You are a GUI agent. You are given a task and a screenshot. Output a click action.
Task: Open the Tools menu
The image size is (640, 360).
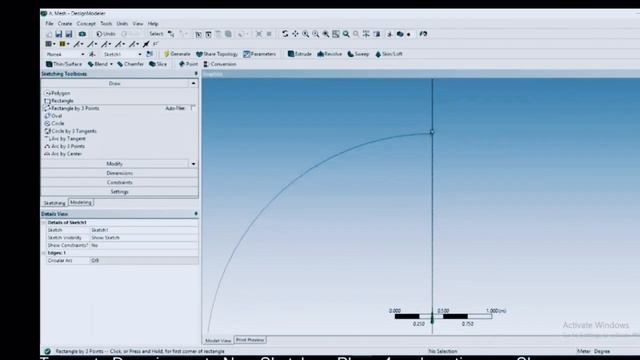click(x=106, y=24)
